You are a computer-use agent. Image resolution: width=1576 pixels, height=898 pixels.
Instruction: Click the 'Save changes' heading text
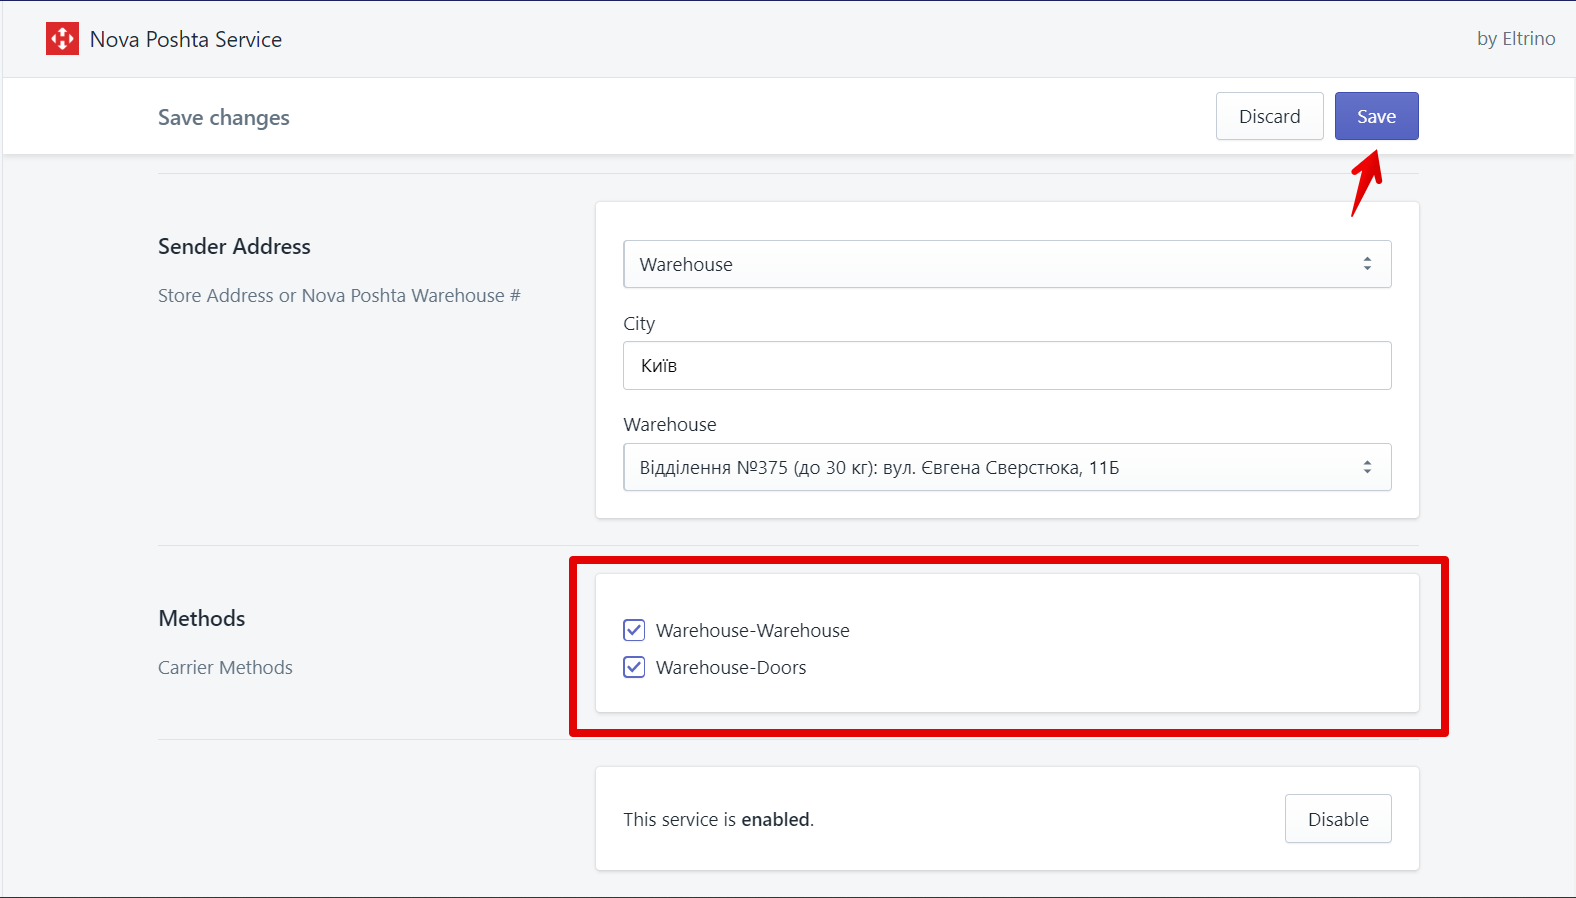pos(224,118)
